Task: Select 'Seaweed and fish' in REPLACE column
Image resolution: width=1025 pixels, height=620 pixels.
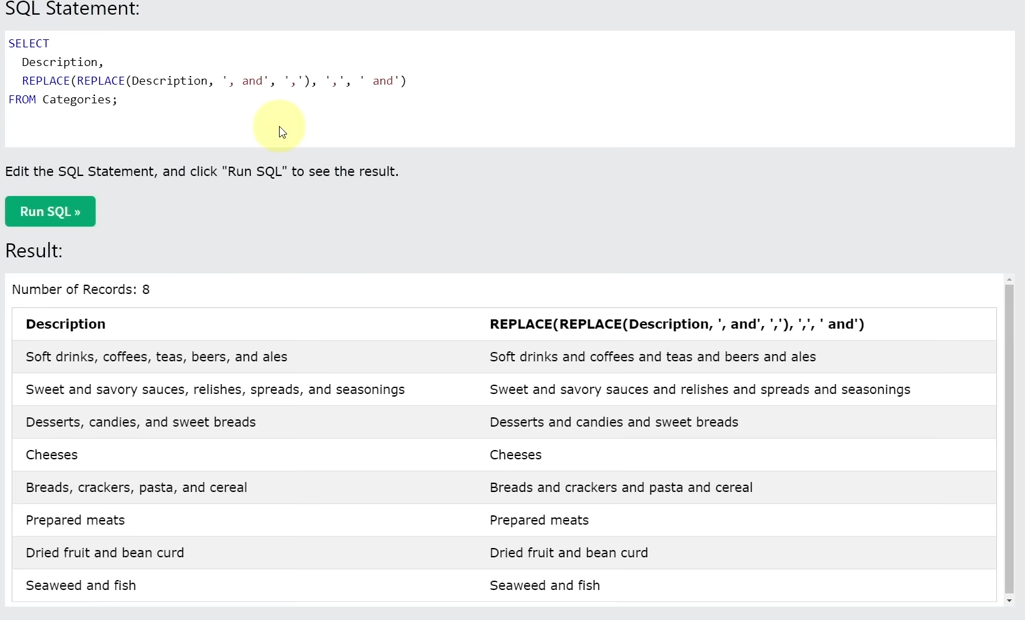Action: 545,585
